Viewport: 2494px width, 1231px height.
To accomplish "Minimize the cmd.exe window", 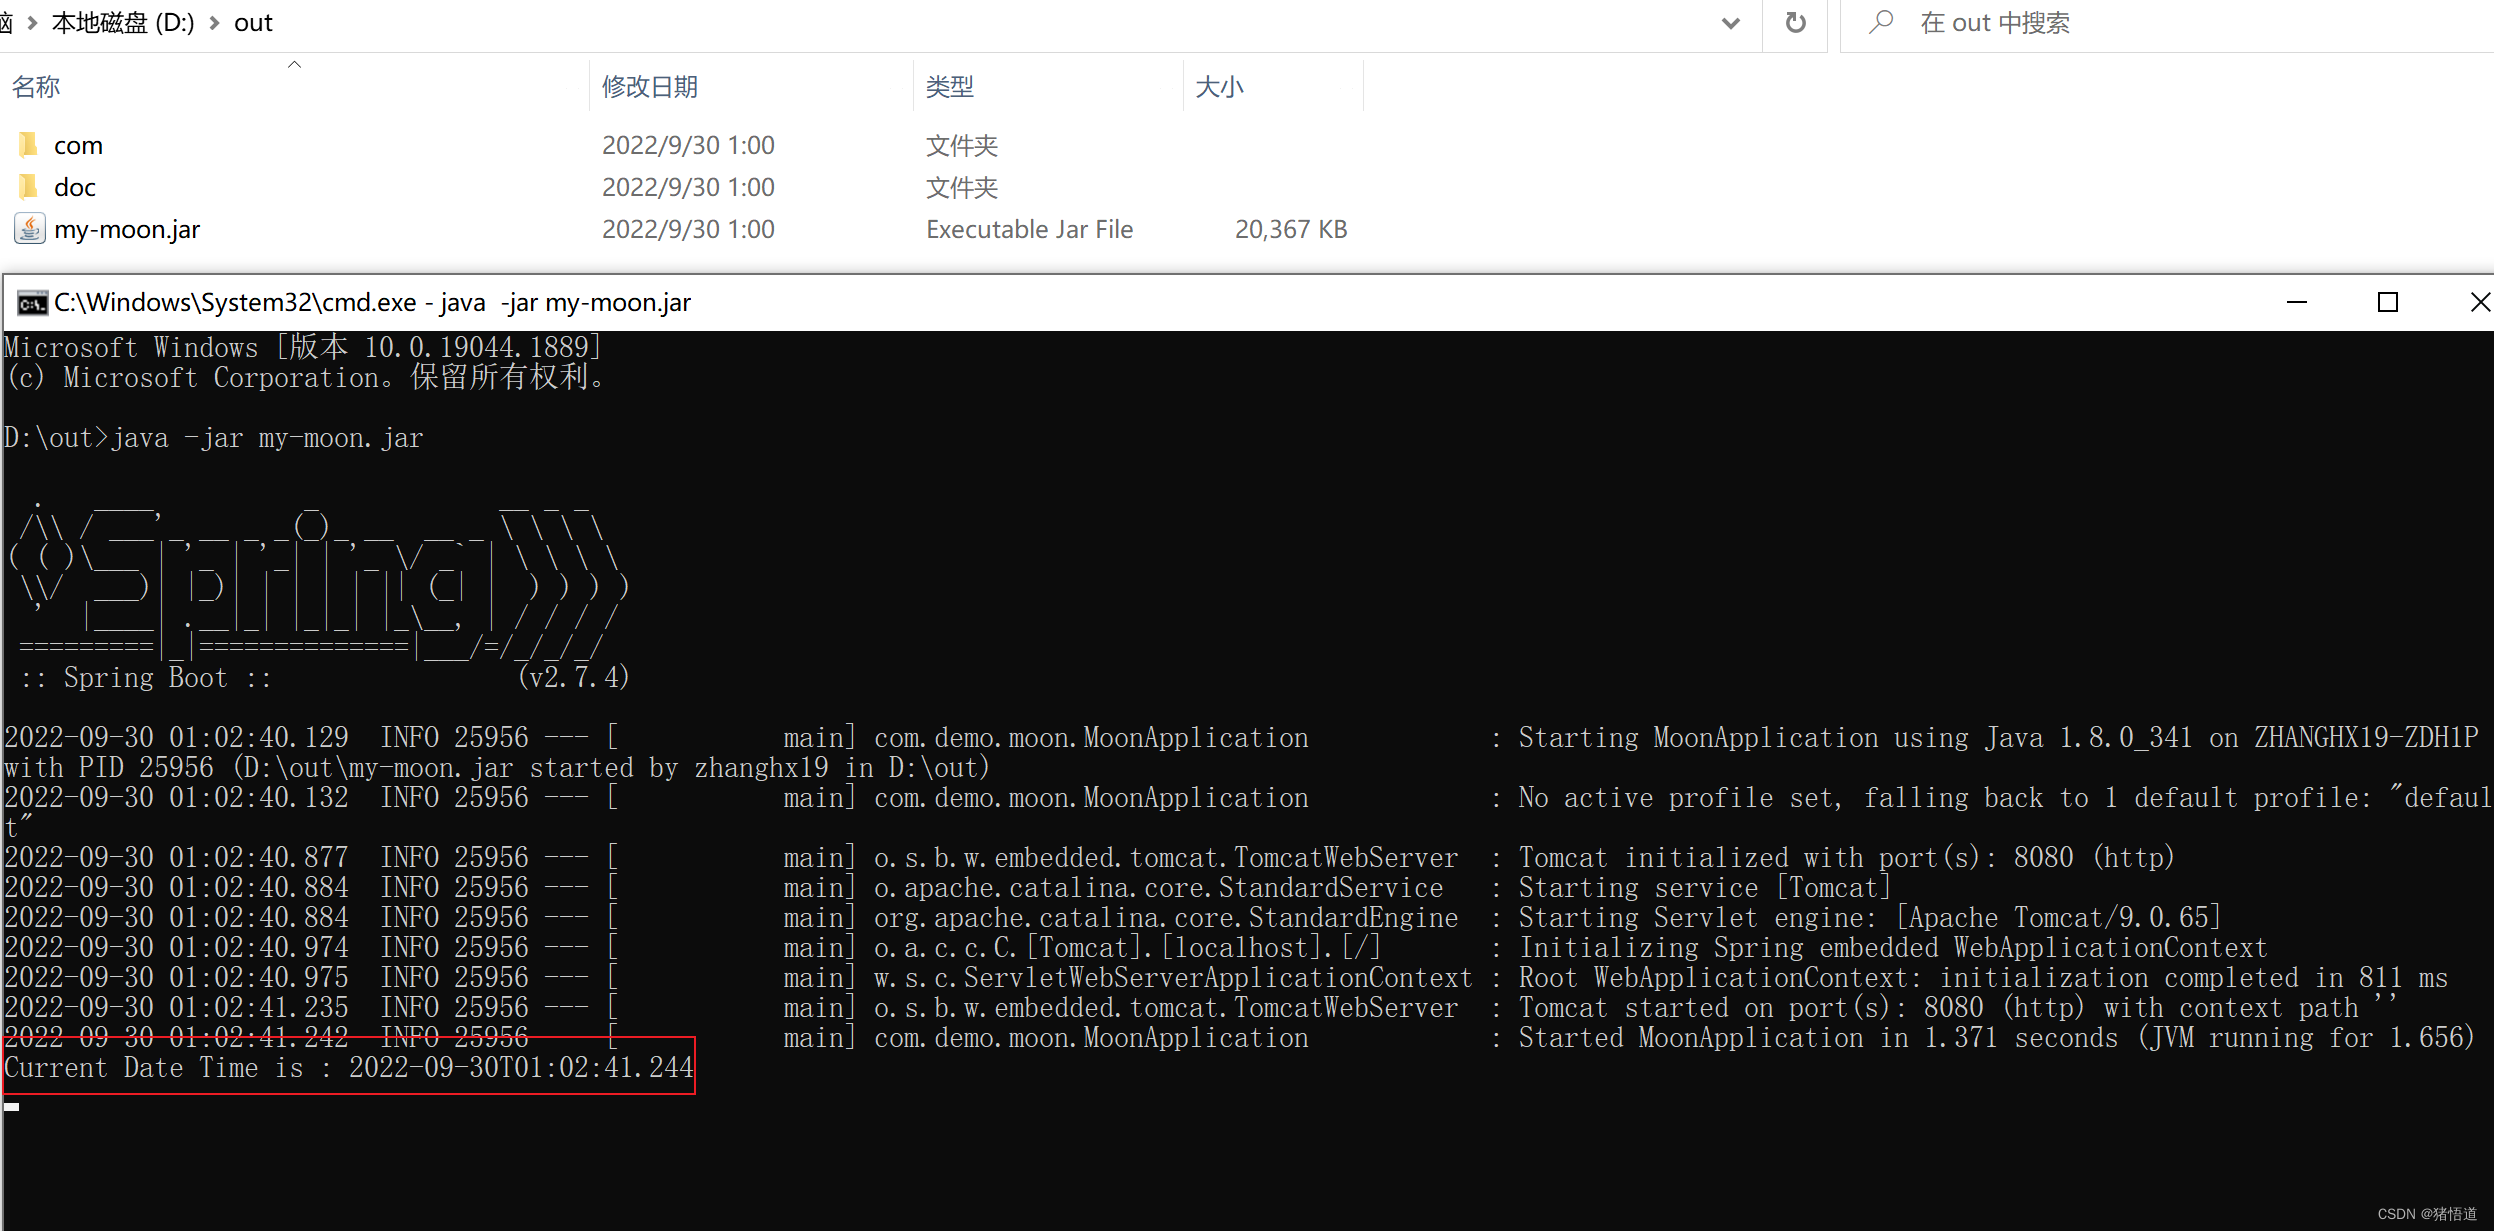I will point(2297,302).
